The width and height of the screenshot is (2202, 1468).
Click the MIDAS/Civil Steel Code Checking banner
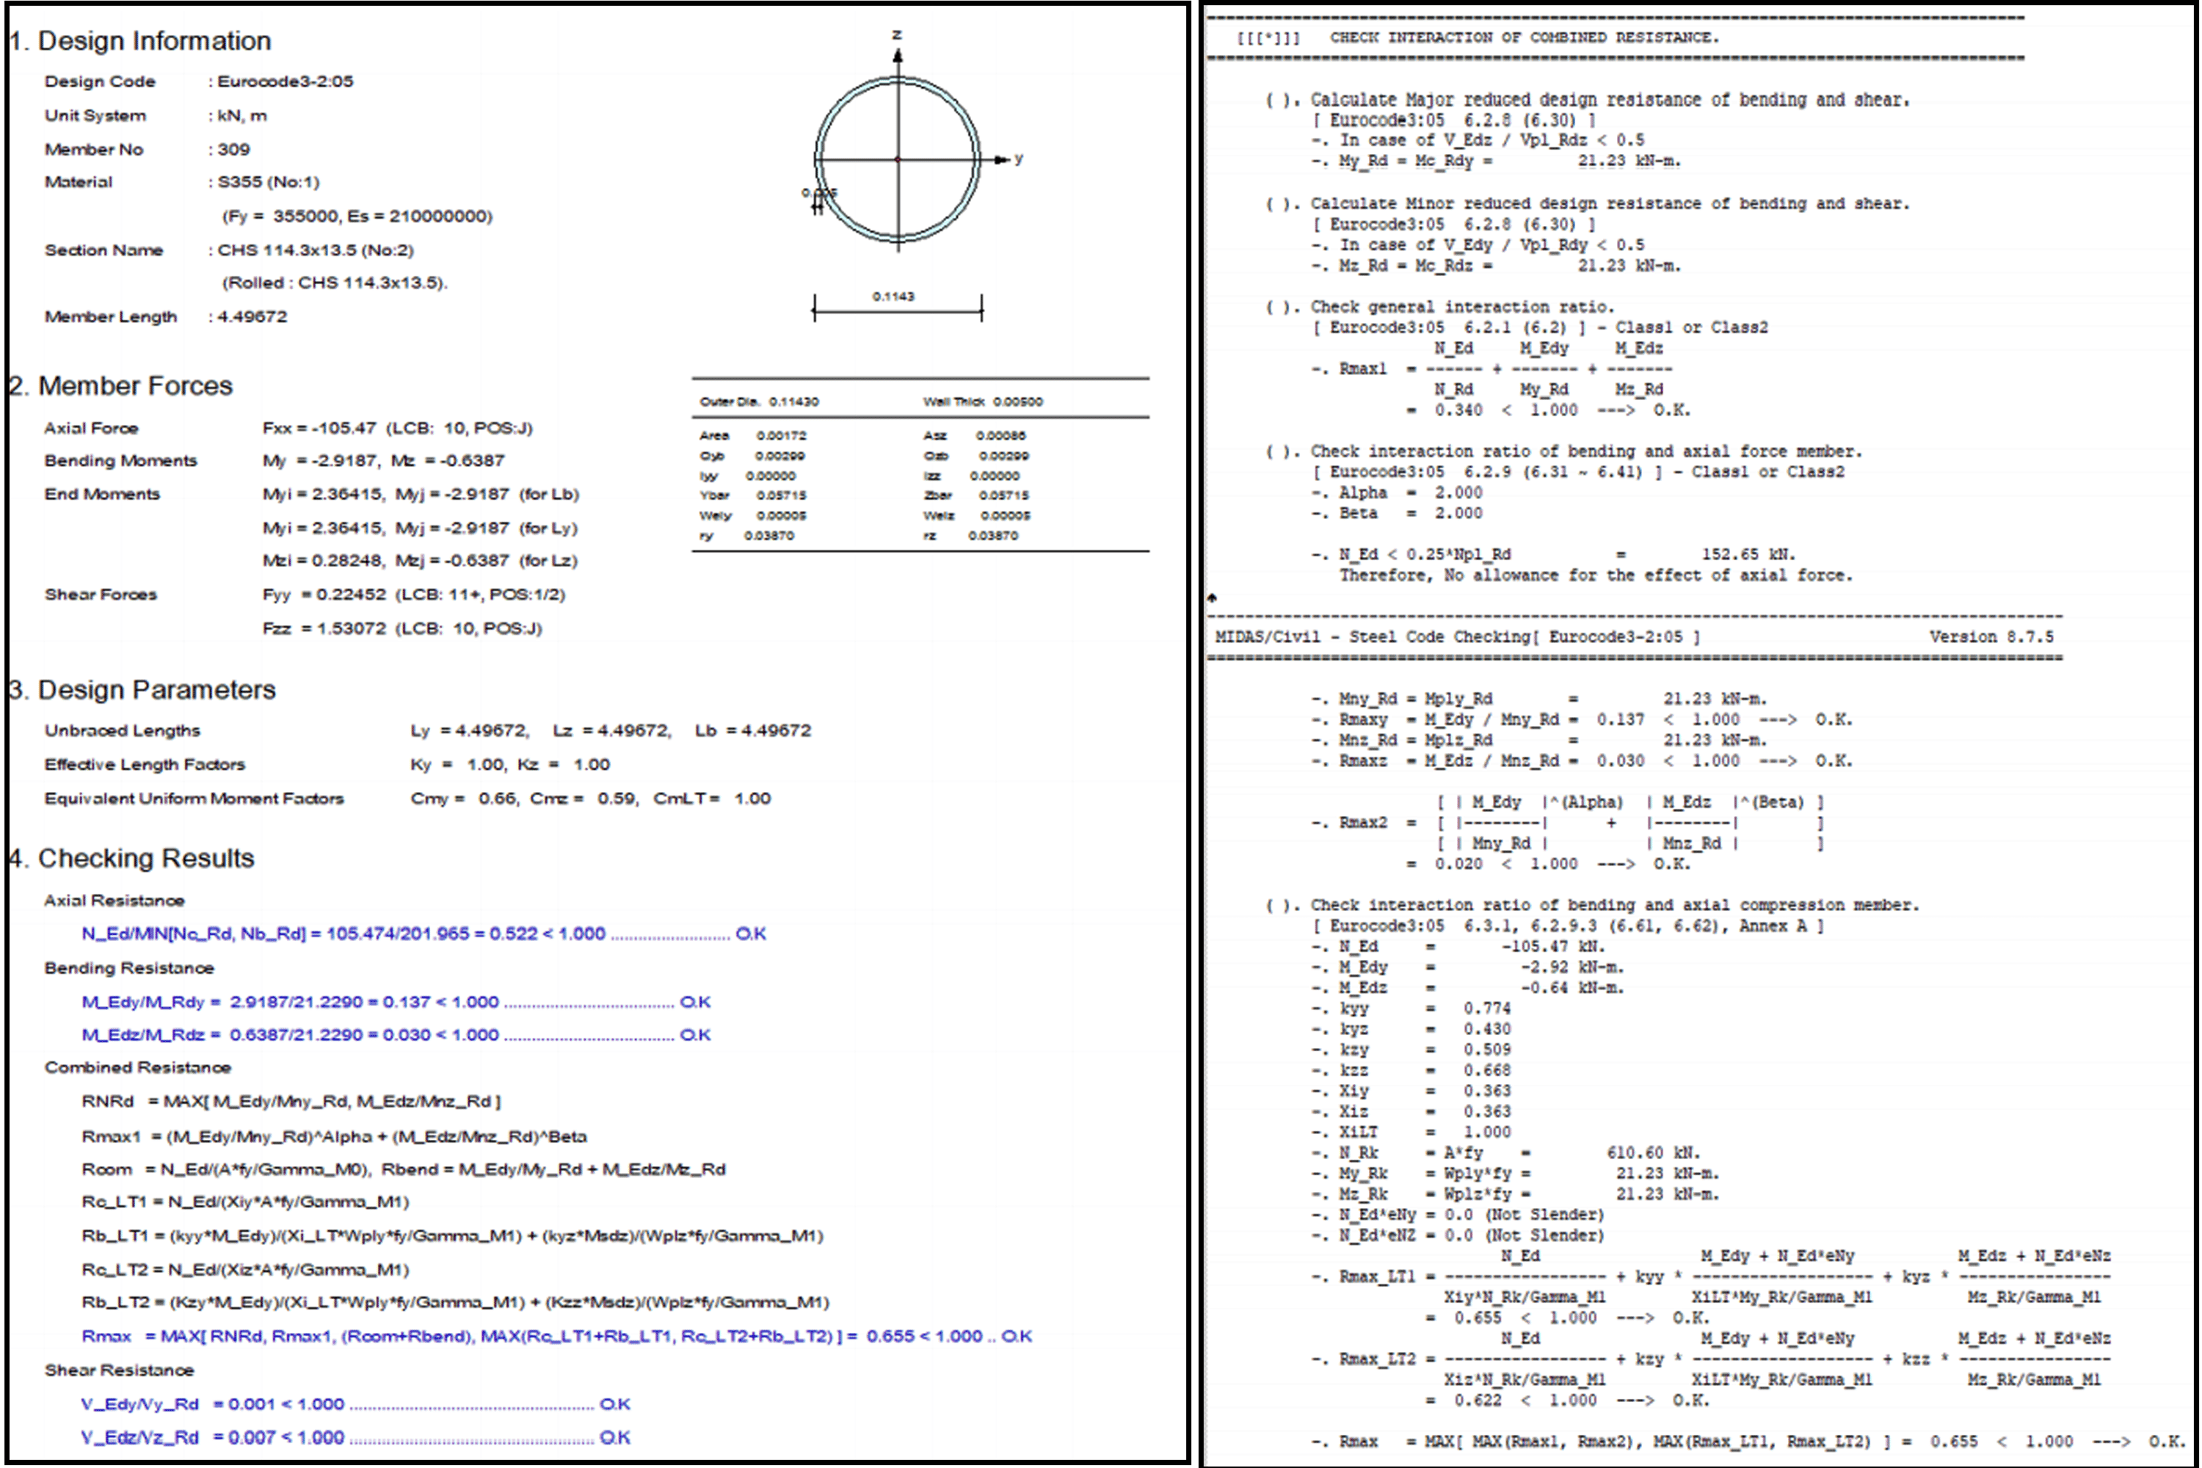1457,637
